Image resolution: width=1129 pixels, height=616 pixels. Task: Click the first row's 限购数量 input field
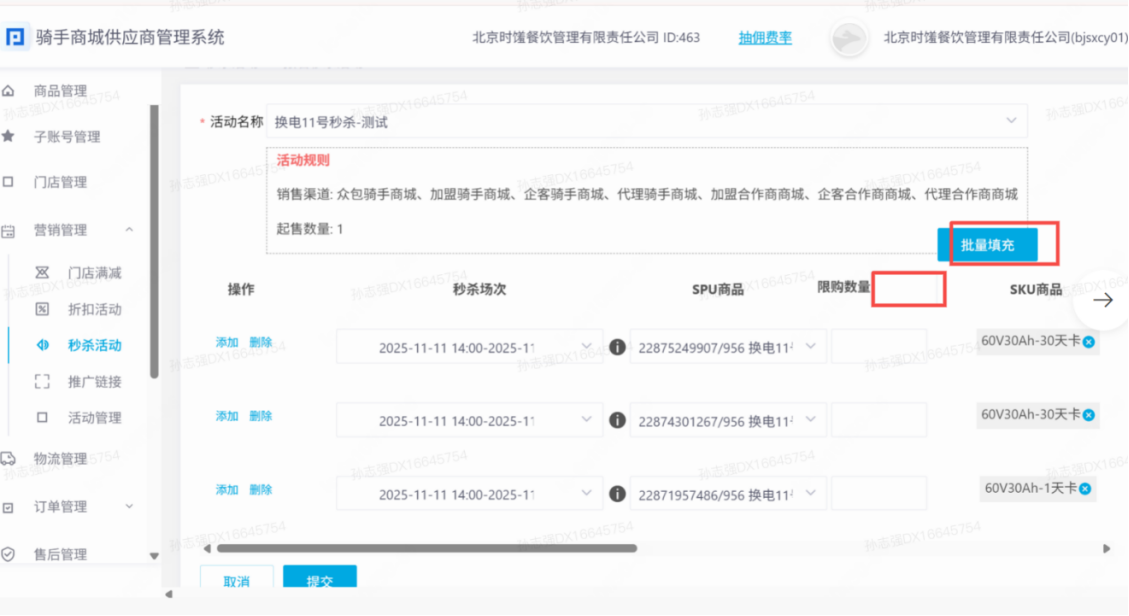coord(878,348)
